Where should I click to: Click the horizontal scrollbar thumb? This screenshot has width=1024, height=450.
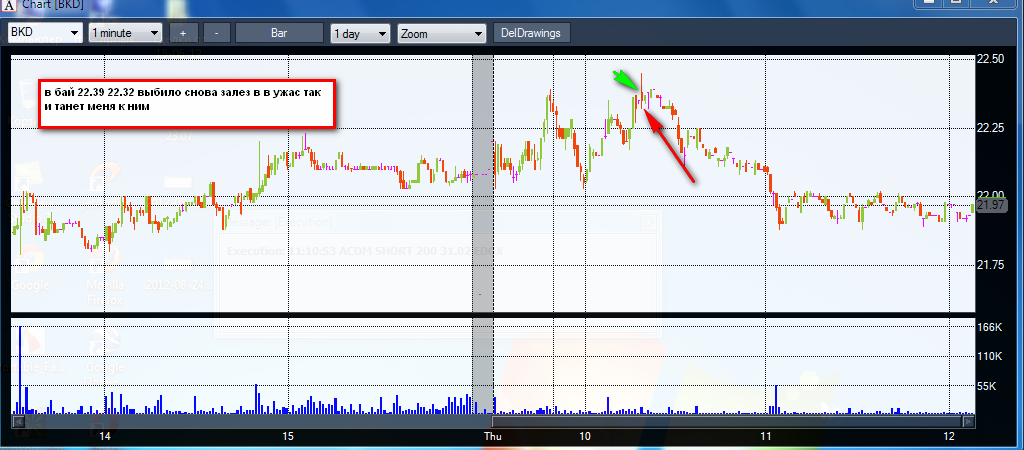coord(725,421)
